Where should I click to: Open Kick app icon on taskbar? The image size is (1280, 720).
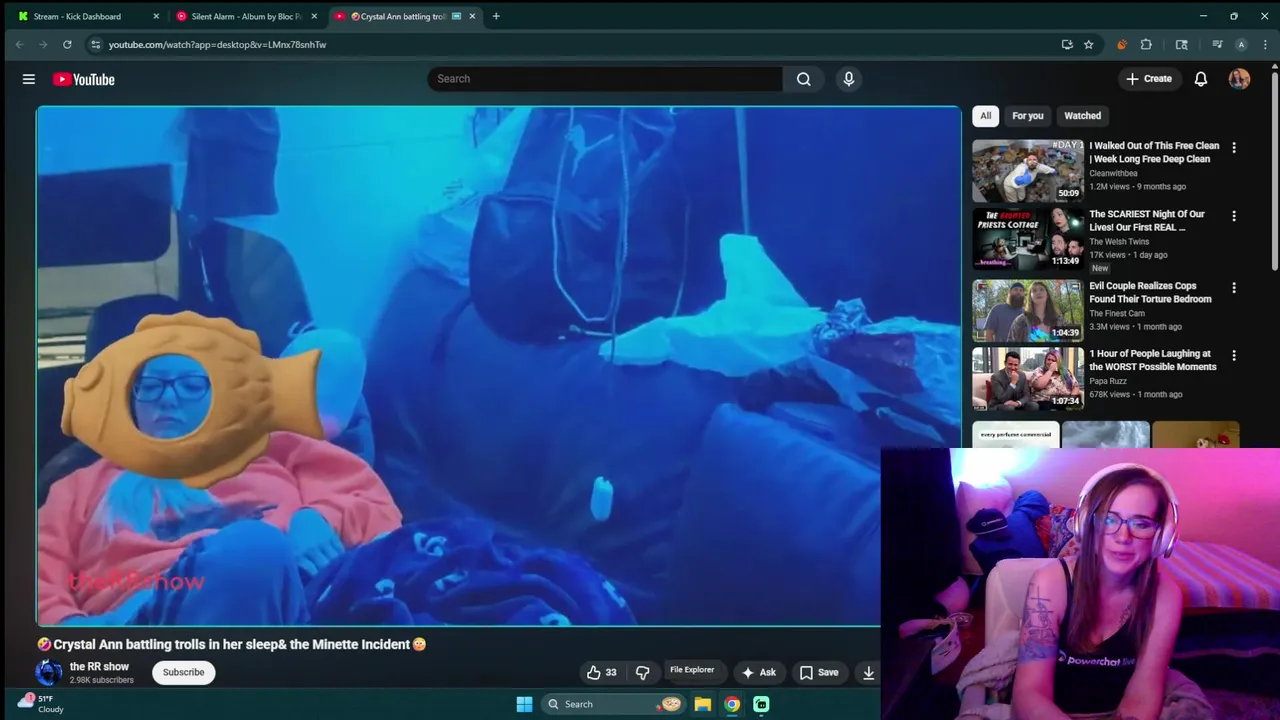pyautogui.click(x=761, y=704)
